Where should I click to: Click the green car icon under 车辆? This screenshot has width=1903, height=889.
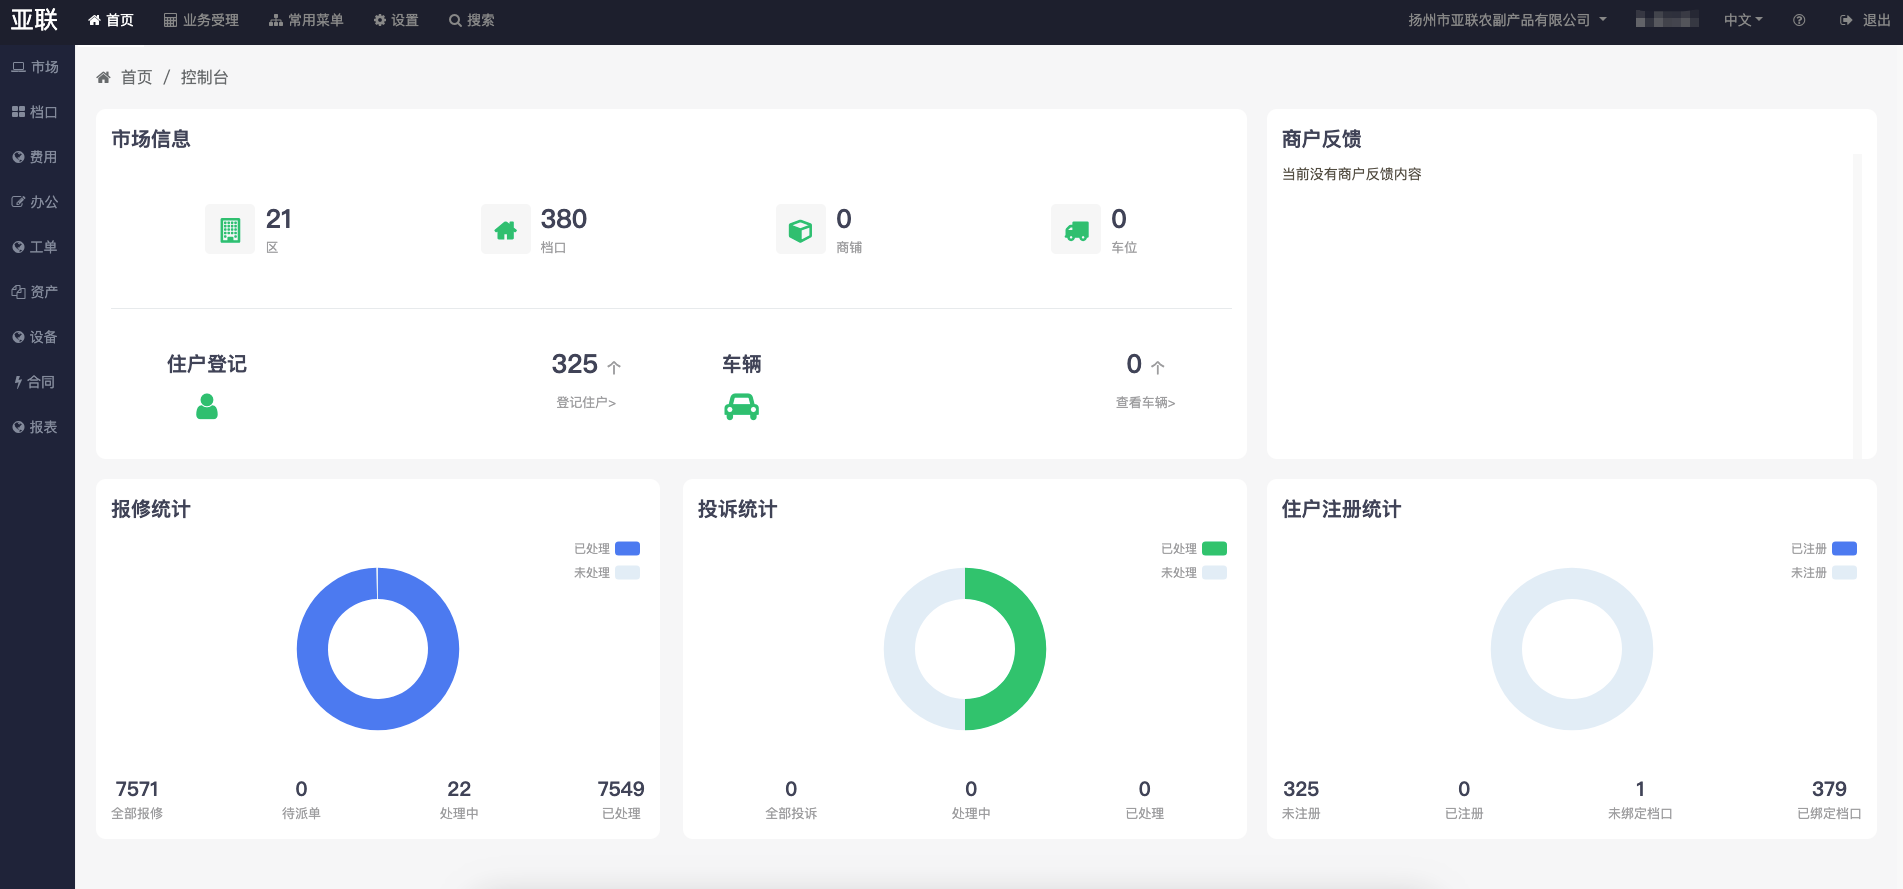742,407
